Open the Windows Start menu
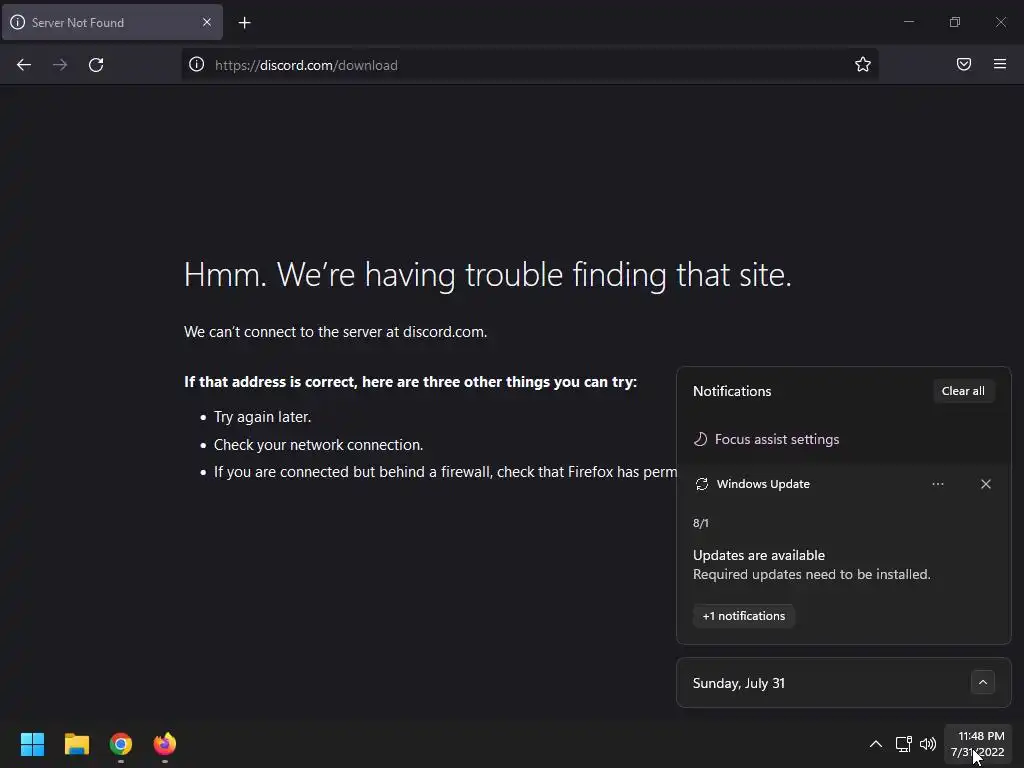1024x768 pixels. click(33, 744)
